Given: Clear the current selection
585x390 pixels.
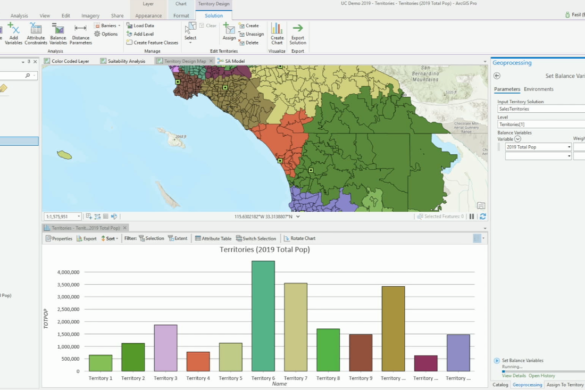Looking at the screenshot, I should 208,25.
